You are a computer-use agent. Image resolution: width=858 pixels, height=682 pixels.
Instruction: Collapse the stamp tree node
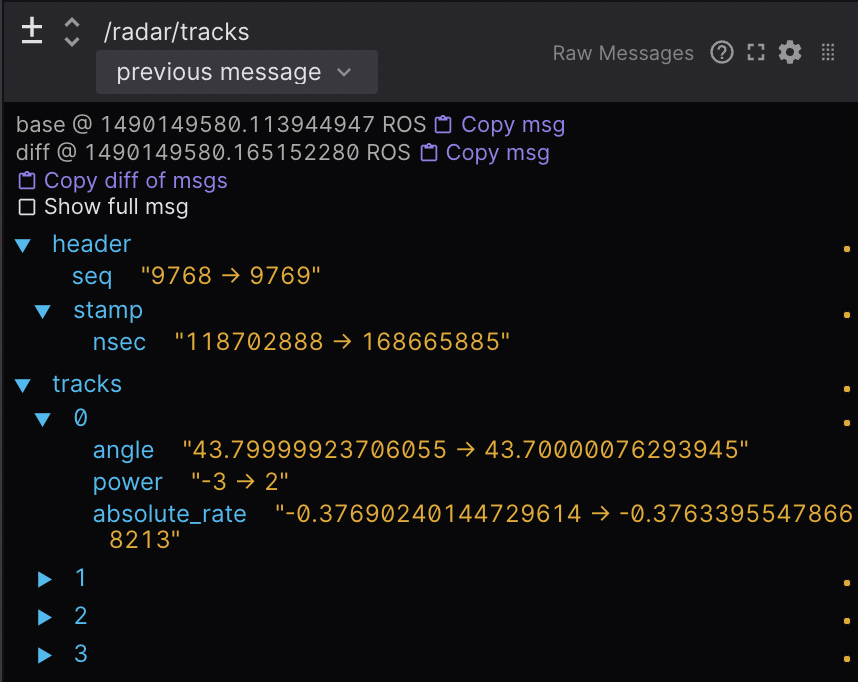[x=43, y=311]
